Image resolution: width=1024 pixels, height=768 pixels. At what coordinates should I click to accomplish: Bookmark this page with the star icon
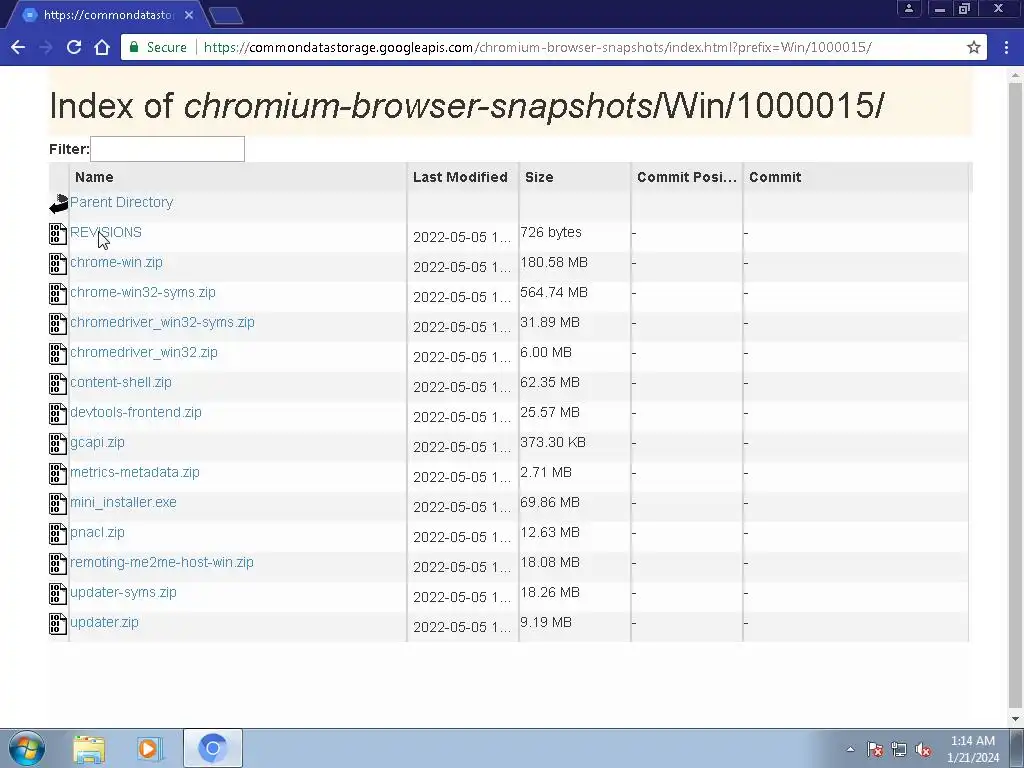tap(974, 47)
